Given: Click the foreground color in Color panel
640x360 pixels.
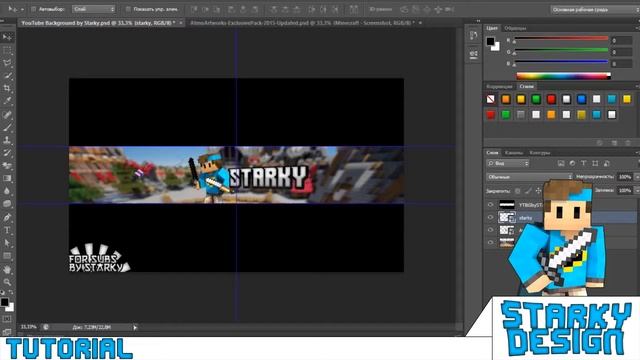Looking at the screenshot, I should [490, 41].
